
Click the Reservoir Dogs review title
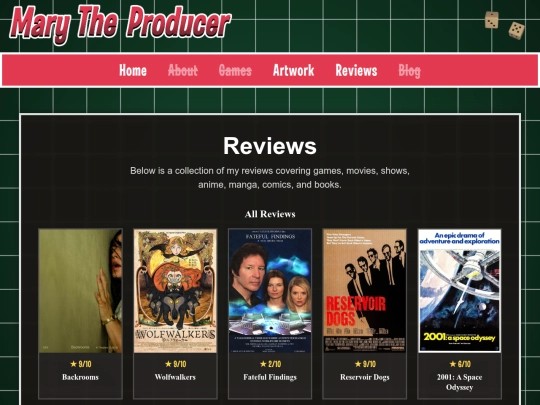click(365, 377)
